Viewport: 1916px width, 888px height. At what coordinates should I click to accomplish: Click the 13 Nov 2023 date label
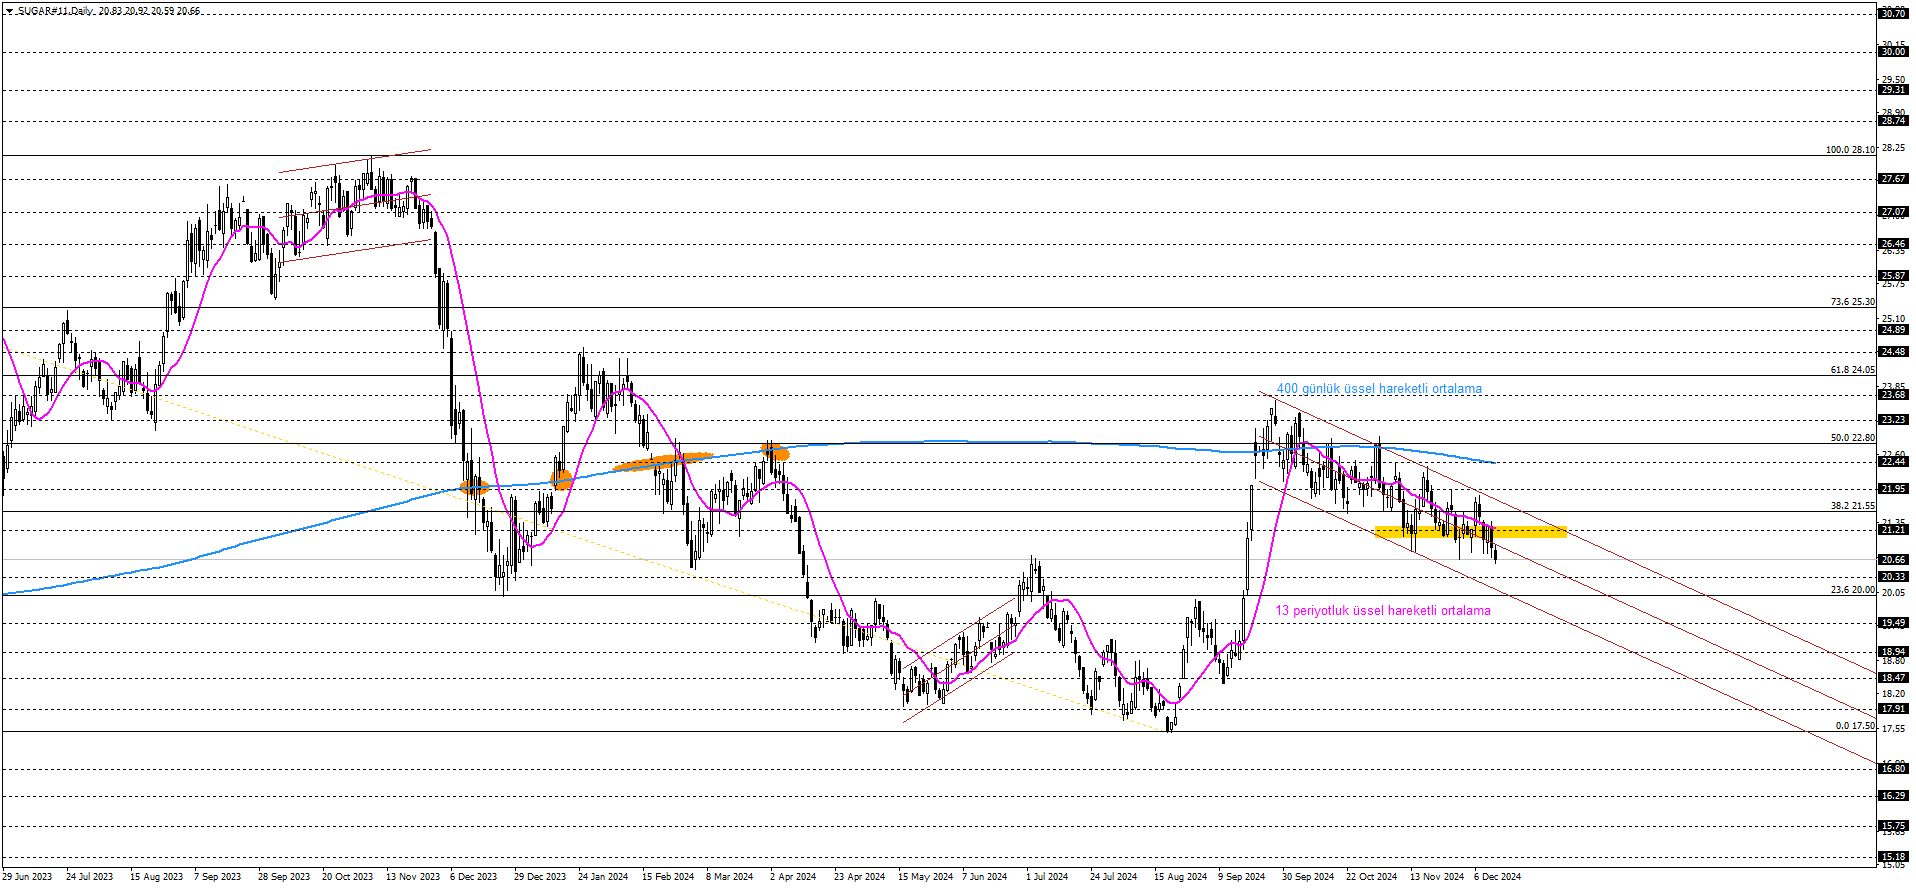pos(413,877)
